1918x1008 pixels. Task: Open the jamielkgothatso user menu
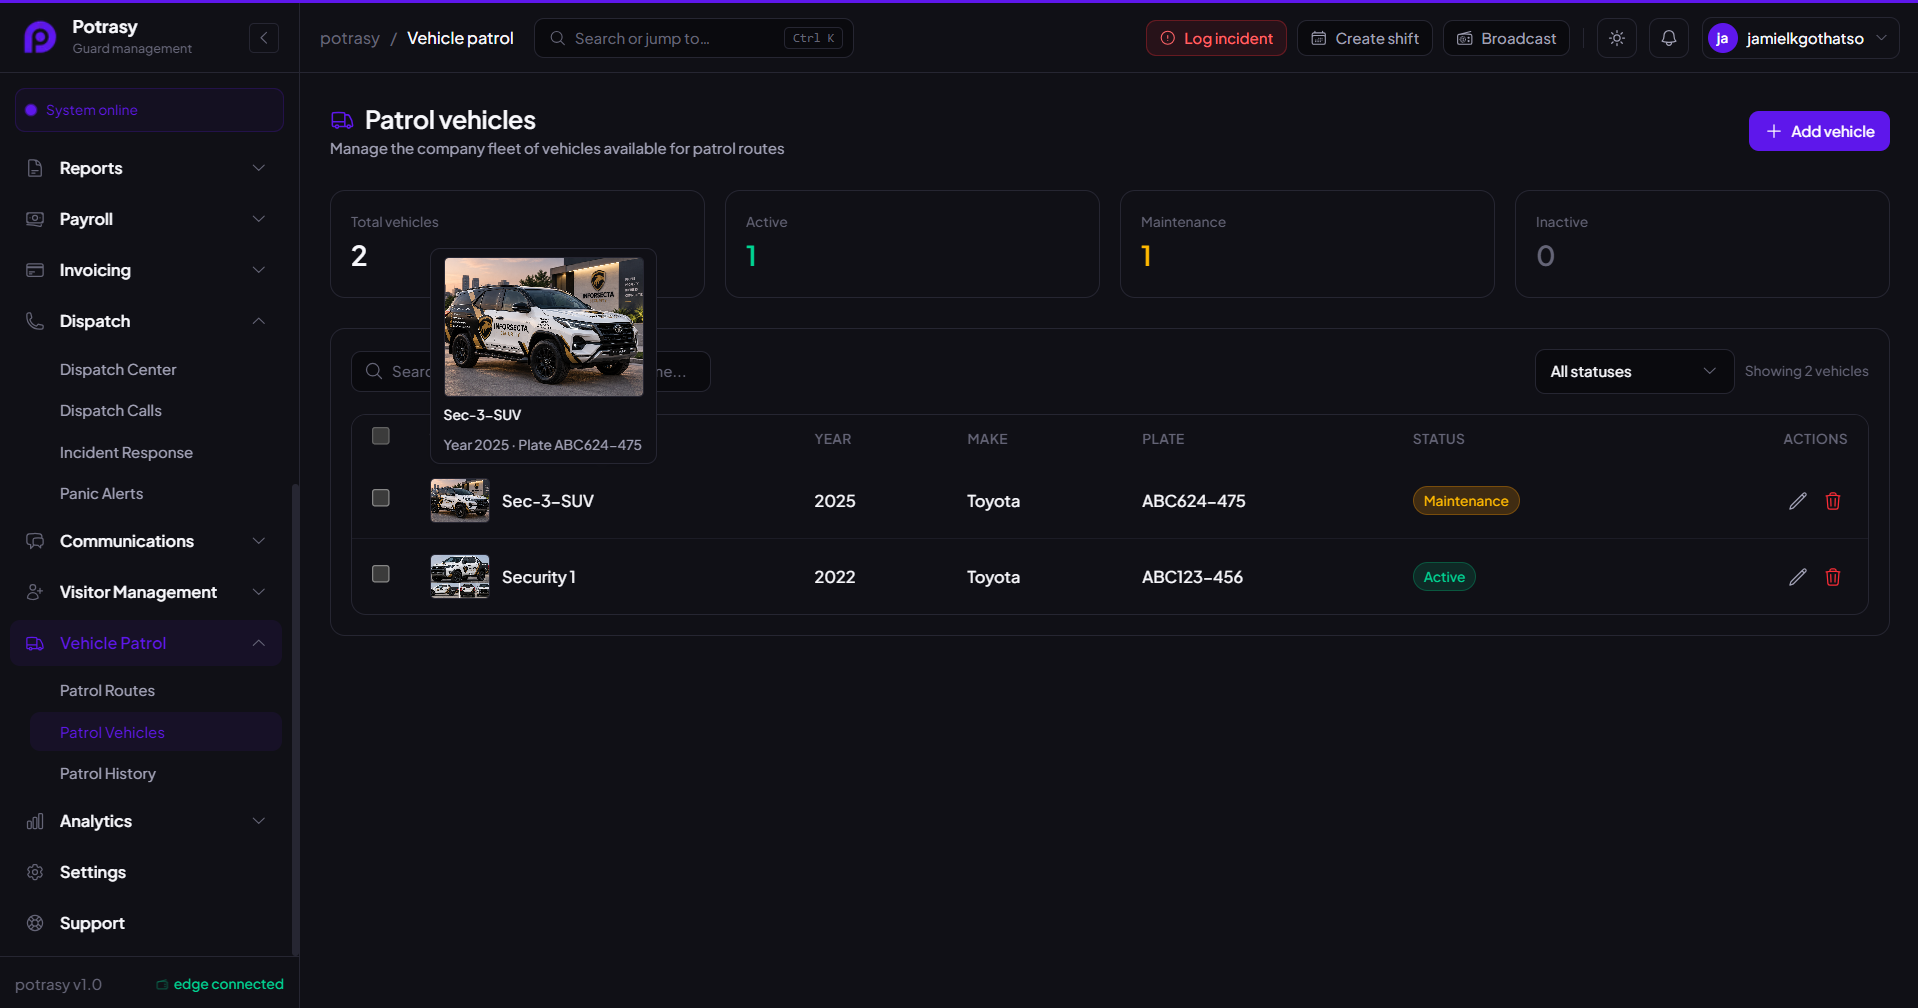1800,38
